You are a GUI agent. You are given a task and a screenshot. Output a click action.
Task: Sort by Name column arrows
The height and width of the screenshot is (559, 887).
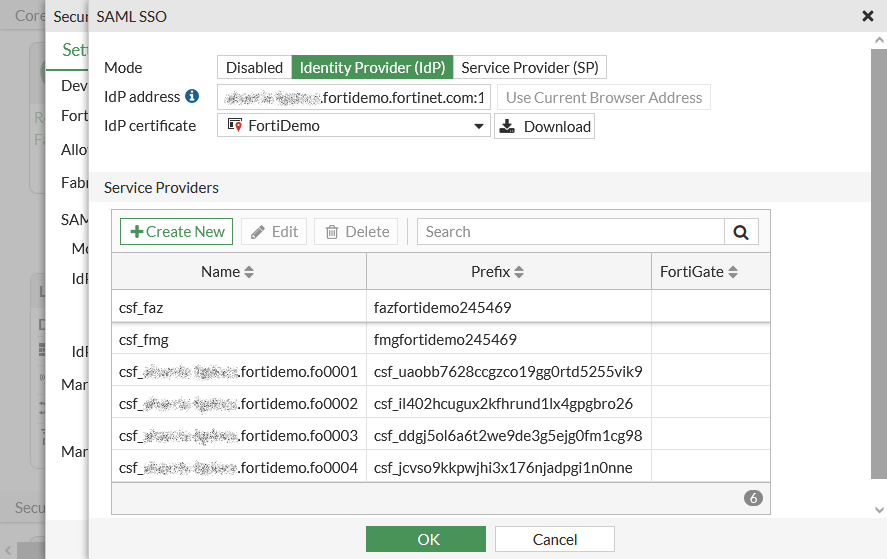(249, 272)
